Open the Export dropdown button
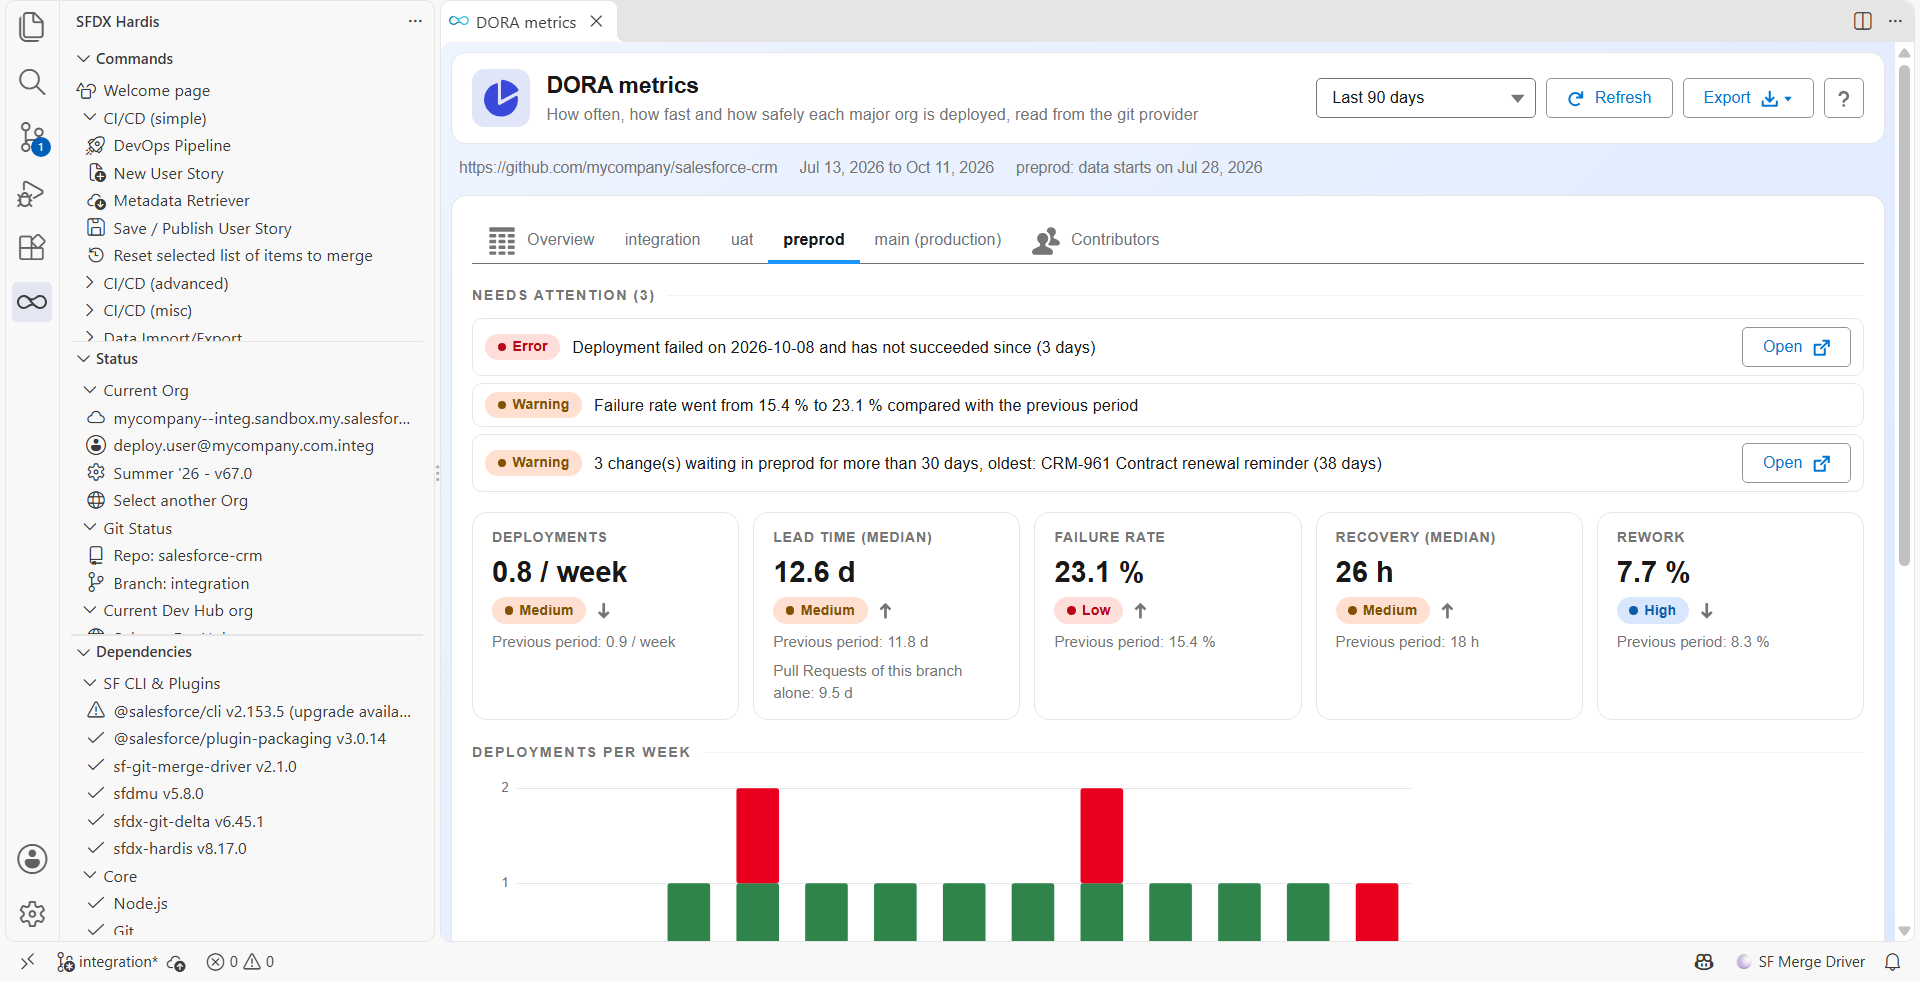The image size is (1920, 982). [x=1747, y=98]
